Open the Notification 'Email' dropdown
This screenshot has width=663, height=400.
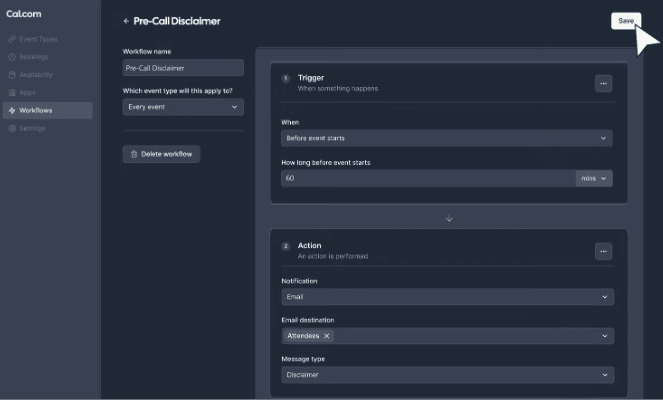(447, 297)
